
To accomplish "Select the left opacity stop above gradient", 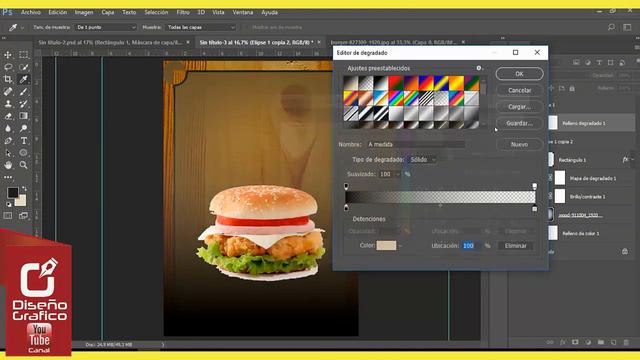I will tap(346, 187).
